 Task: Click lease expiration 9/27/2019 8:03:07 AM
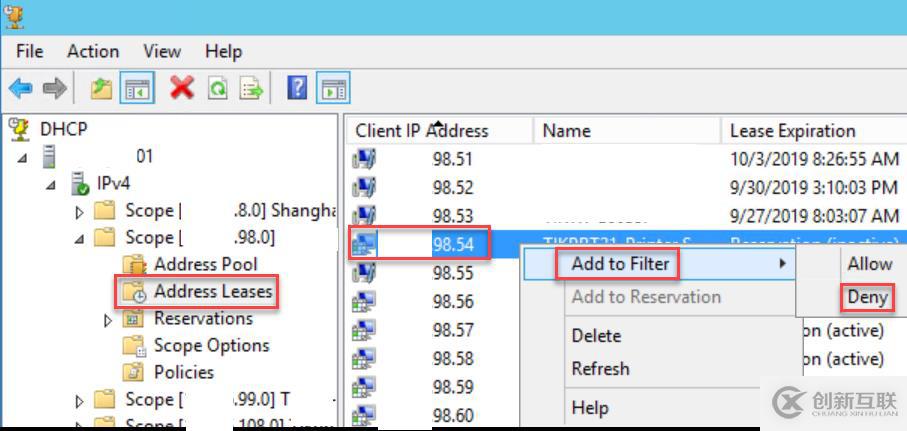[x=814, y=216]
